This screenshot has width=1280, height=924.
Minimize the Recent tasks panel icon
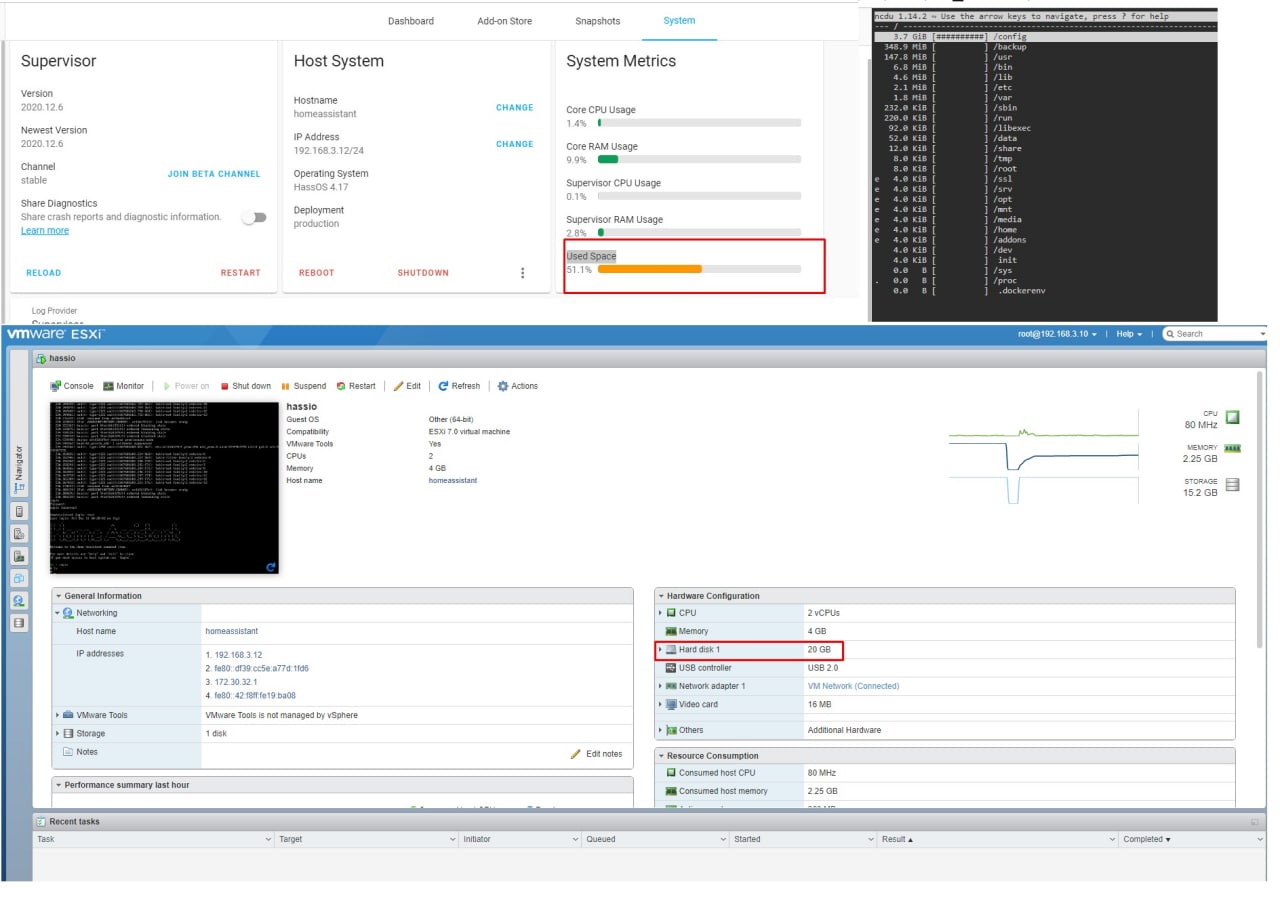[1254, 822]
